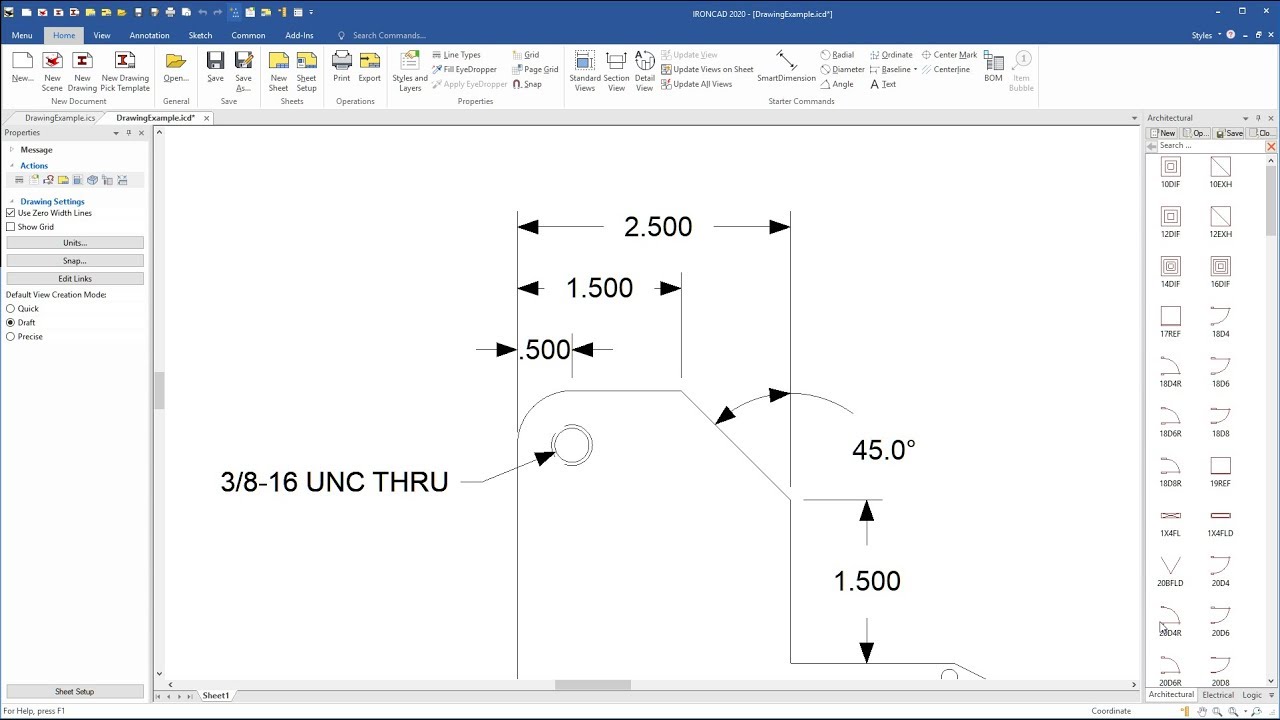This screenshot has height=720, width=1280.
Task: Switch to the Annotation ribbon tab
Action: click(149, 35)
